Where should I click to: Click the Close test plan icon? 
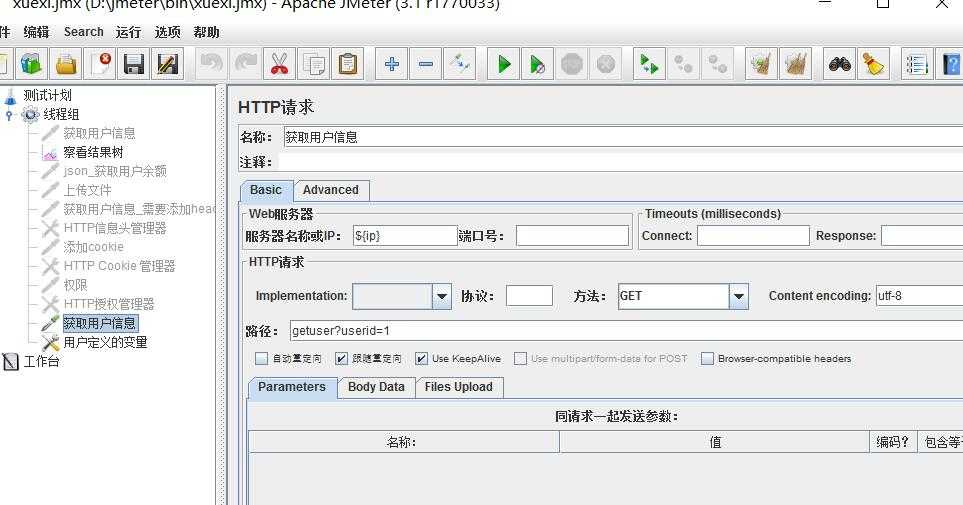pos(100,64)
